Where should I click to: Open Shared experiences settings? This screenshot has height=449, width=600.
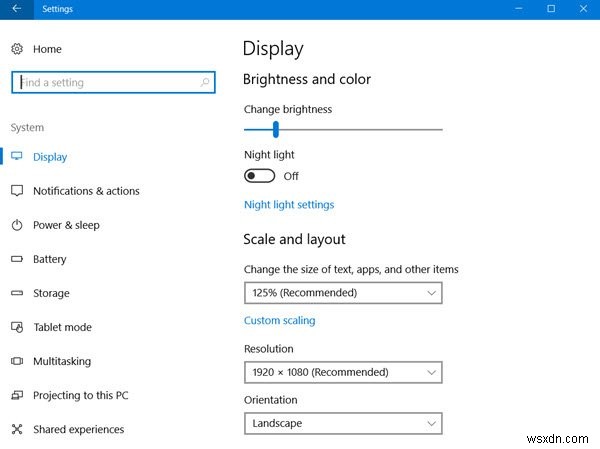pos(78,429)
